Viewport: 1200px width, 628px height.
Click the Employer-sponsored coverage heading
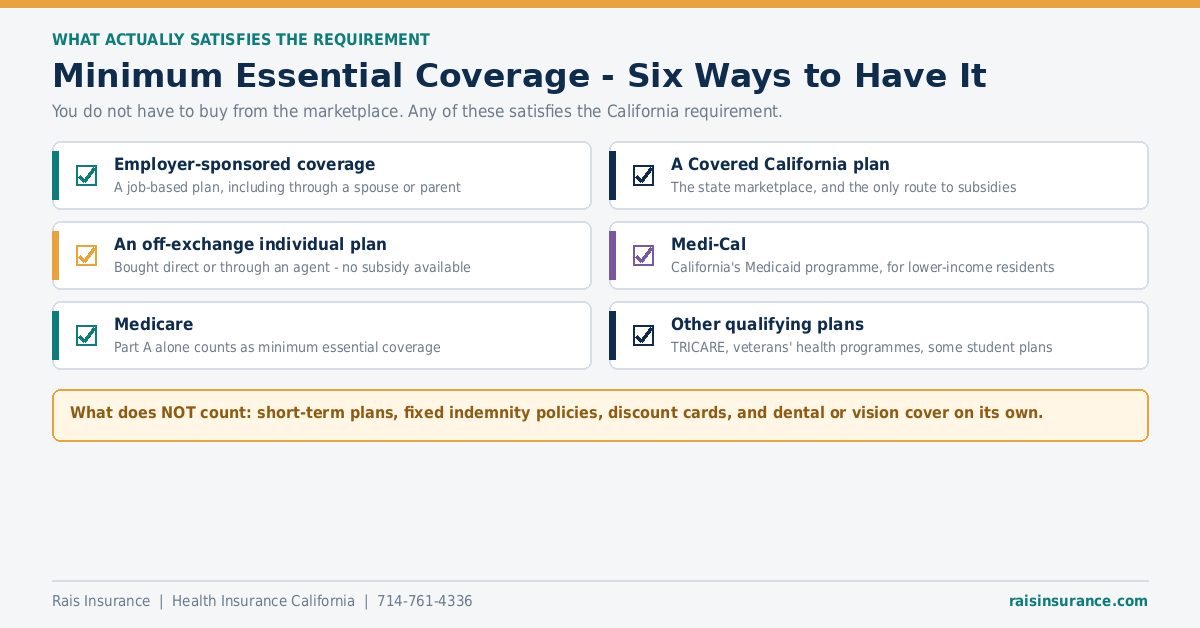(x=244, y=164)
